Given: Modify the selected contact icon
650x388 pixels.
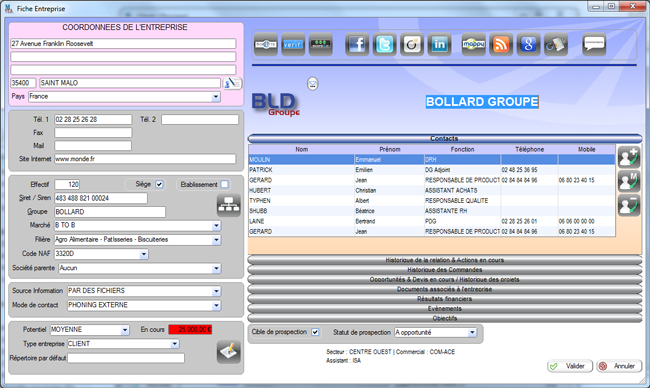Looking at the screenshot, I should [629, 181].
